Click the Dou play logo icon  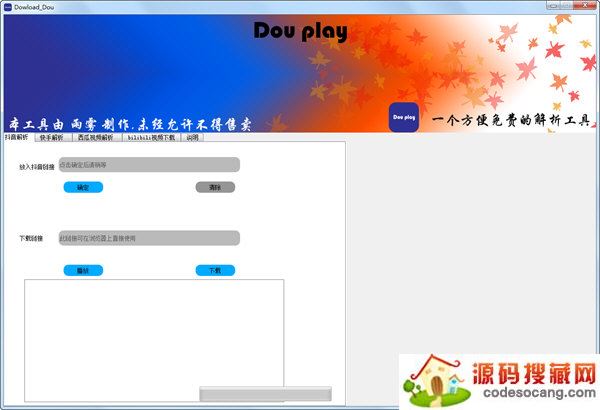pyautogui.click(x=404, y=116)
